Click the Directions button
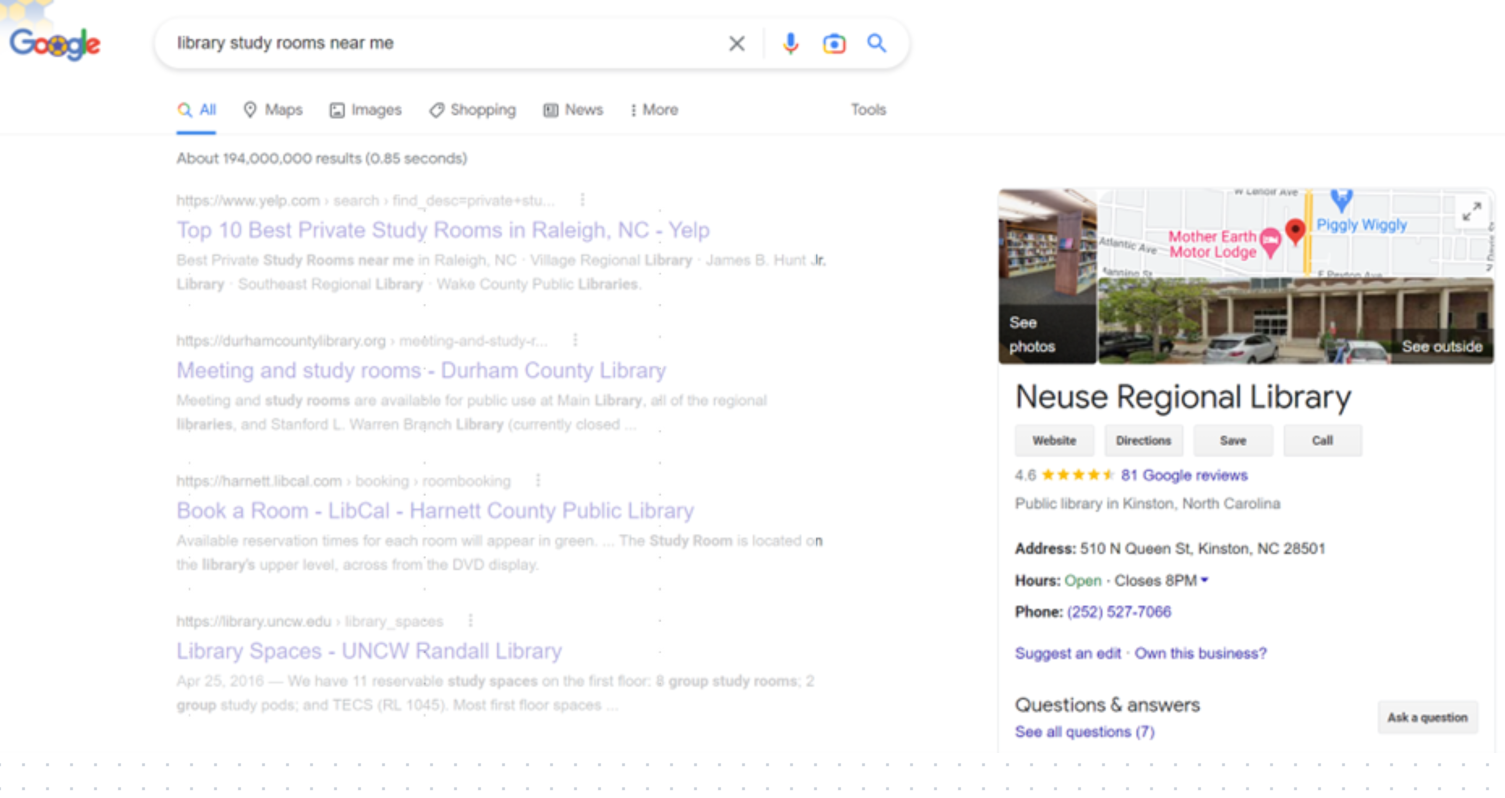1505x798 pixels. pos(1144,441)
